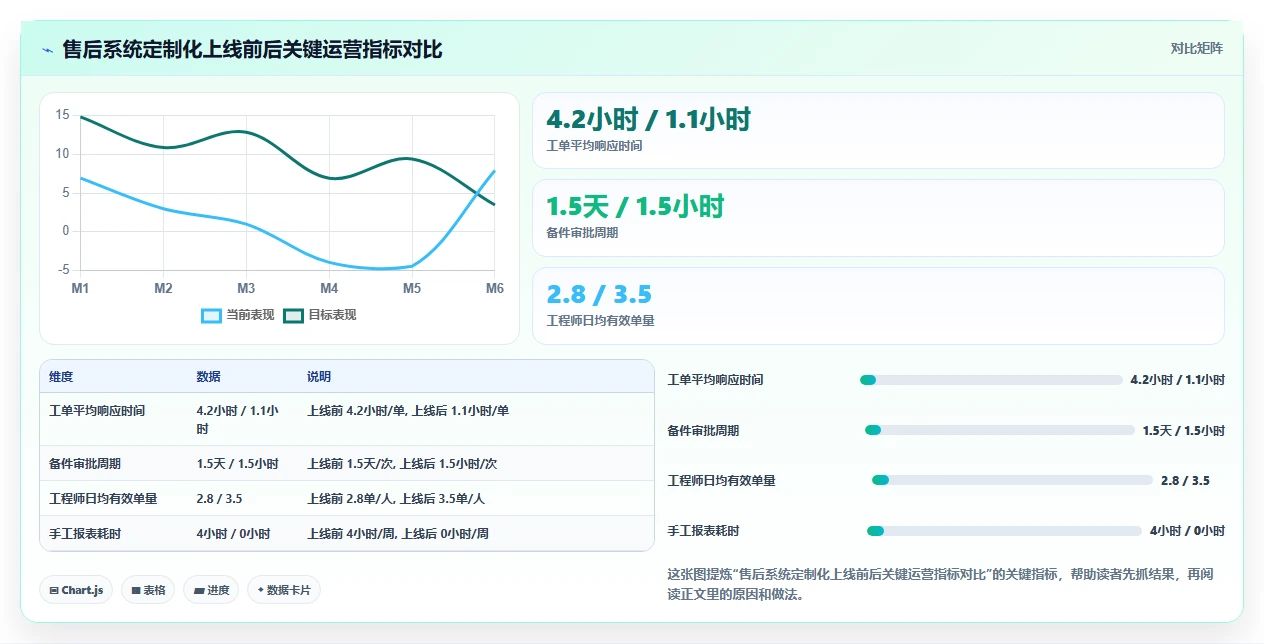Screen dimensions: 1264x644
Task: Toggle the 当前表现 legend swatch
Action: click(212, 315)
